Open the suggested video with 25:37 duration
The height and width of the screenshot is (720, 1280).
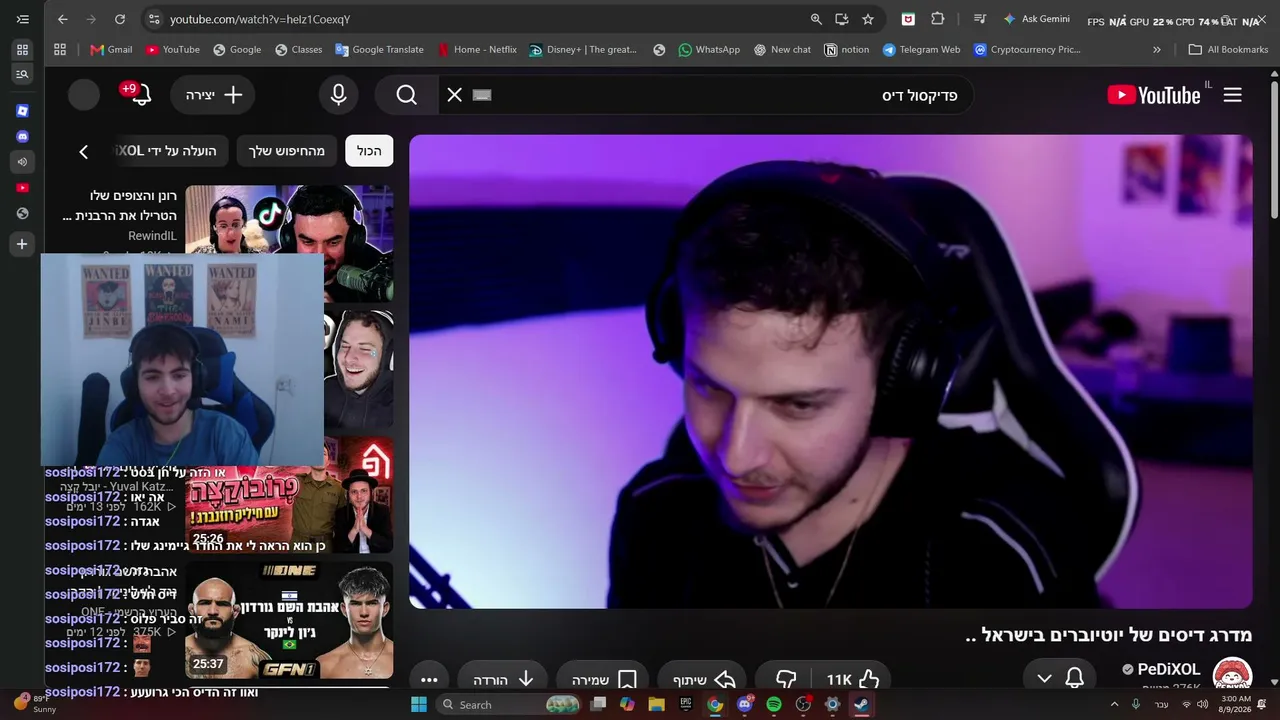tap(289, 620)
